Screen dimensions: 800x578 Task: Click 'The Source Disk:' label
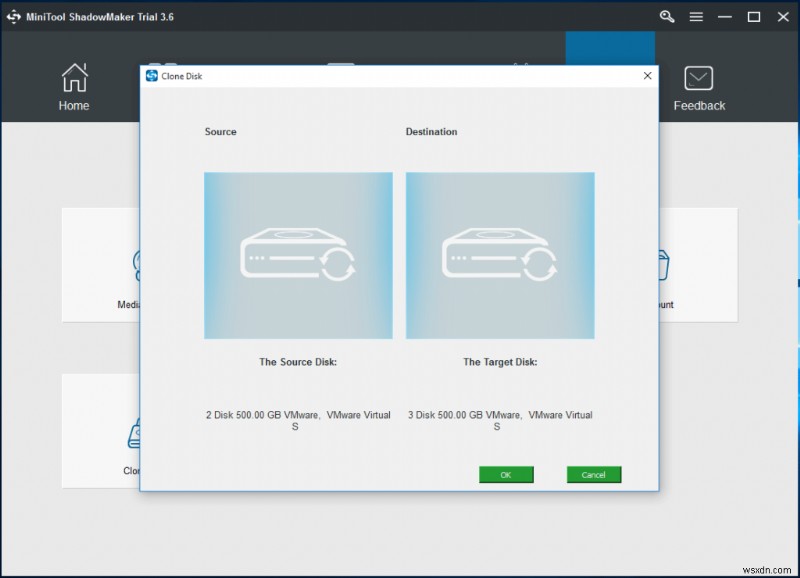(x=298, y=362)
